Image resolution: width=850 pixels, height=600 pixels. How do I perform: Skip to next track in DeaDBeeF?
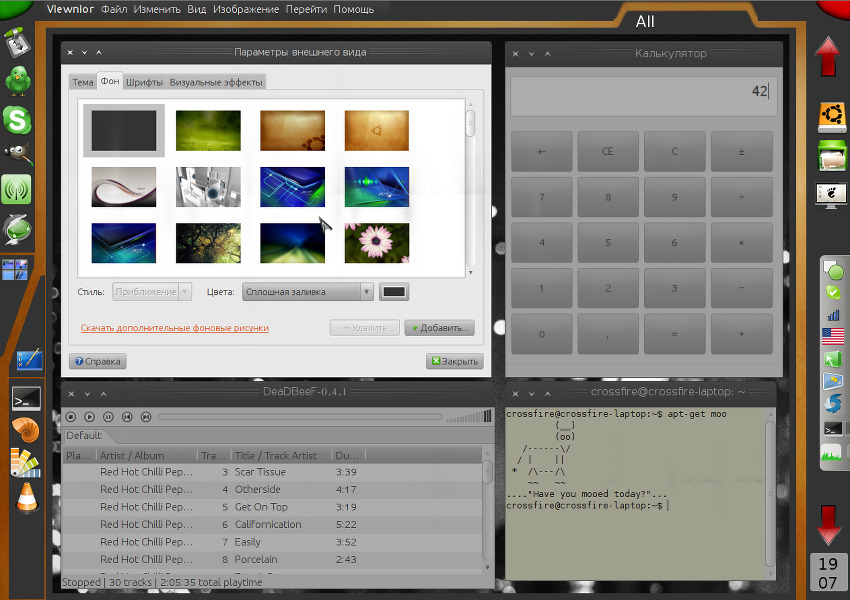coord(146,417)
